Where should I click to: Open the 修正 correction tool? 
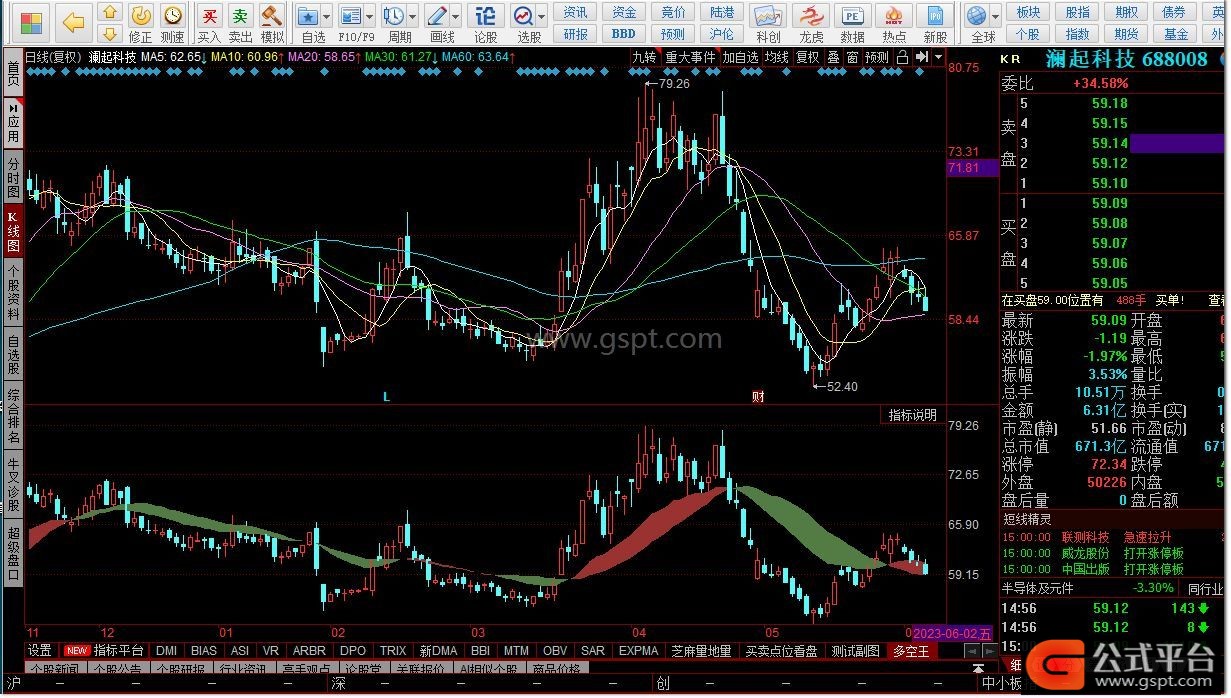[x=141, y=24]
